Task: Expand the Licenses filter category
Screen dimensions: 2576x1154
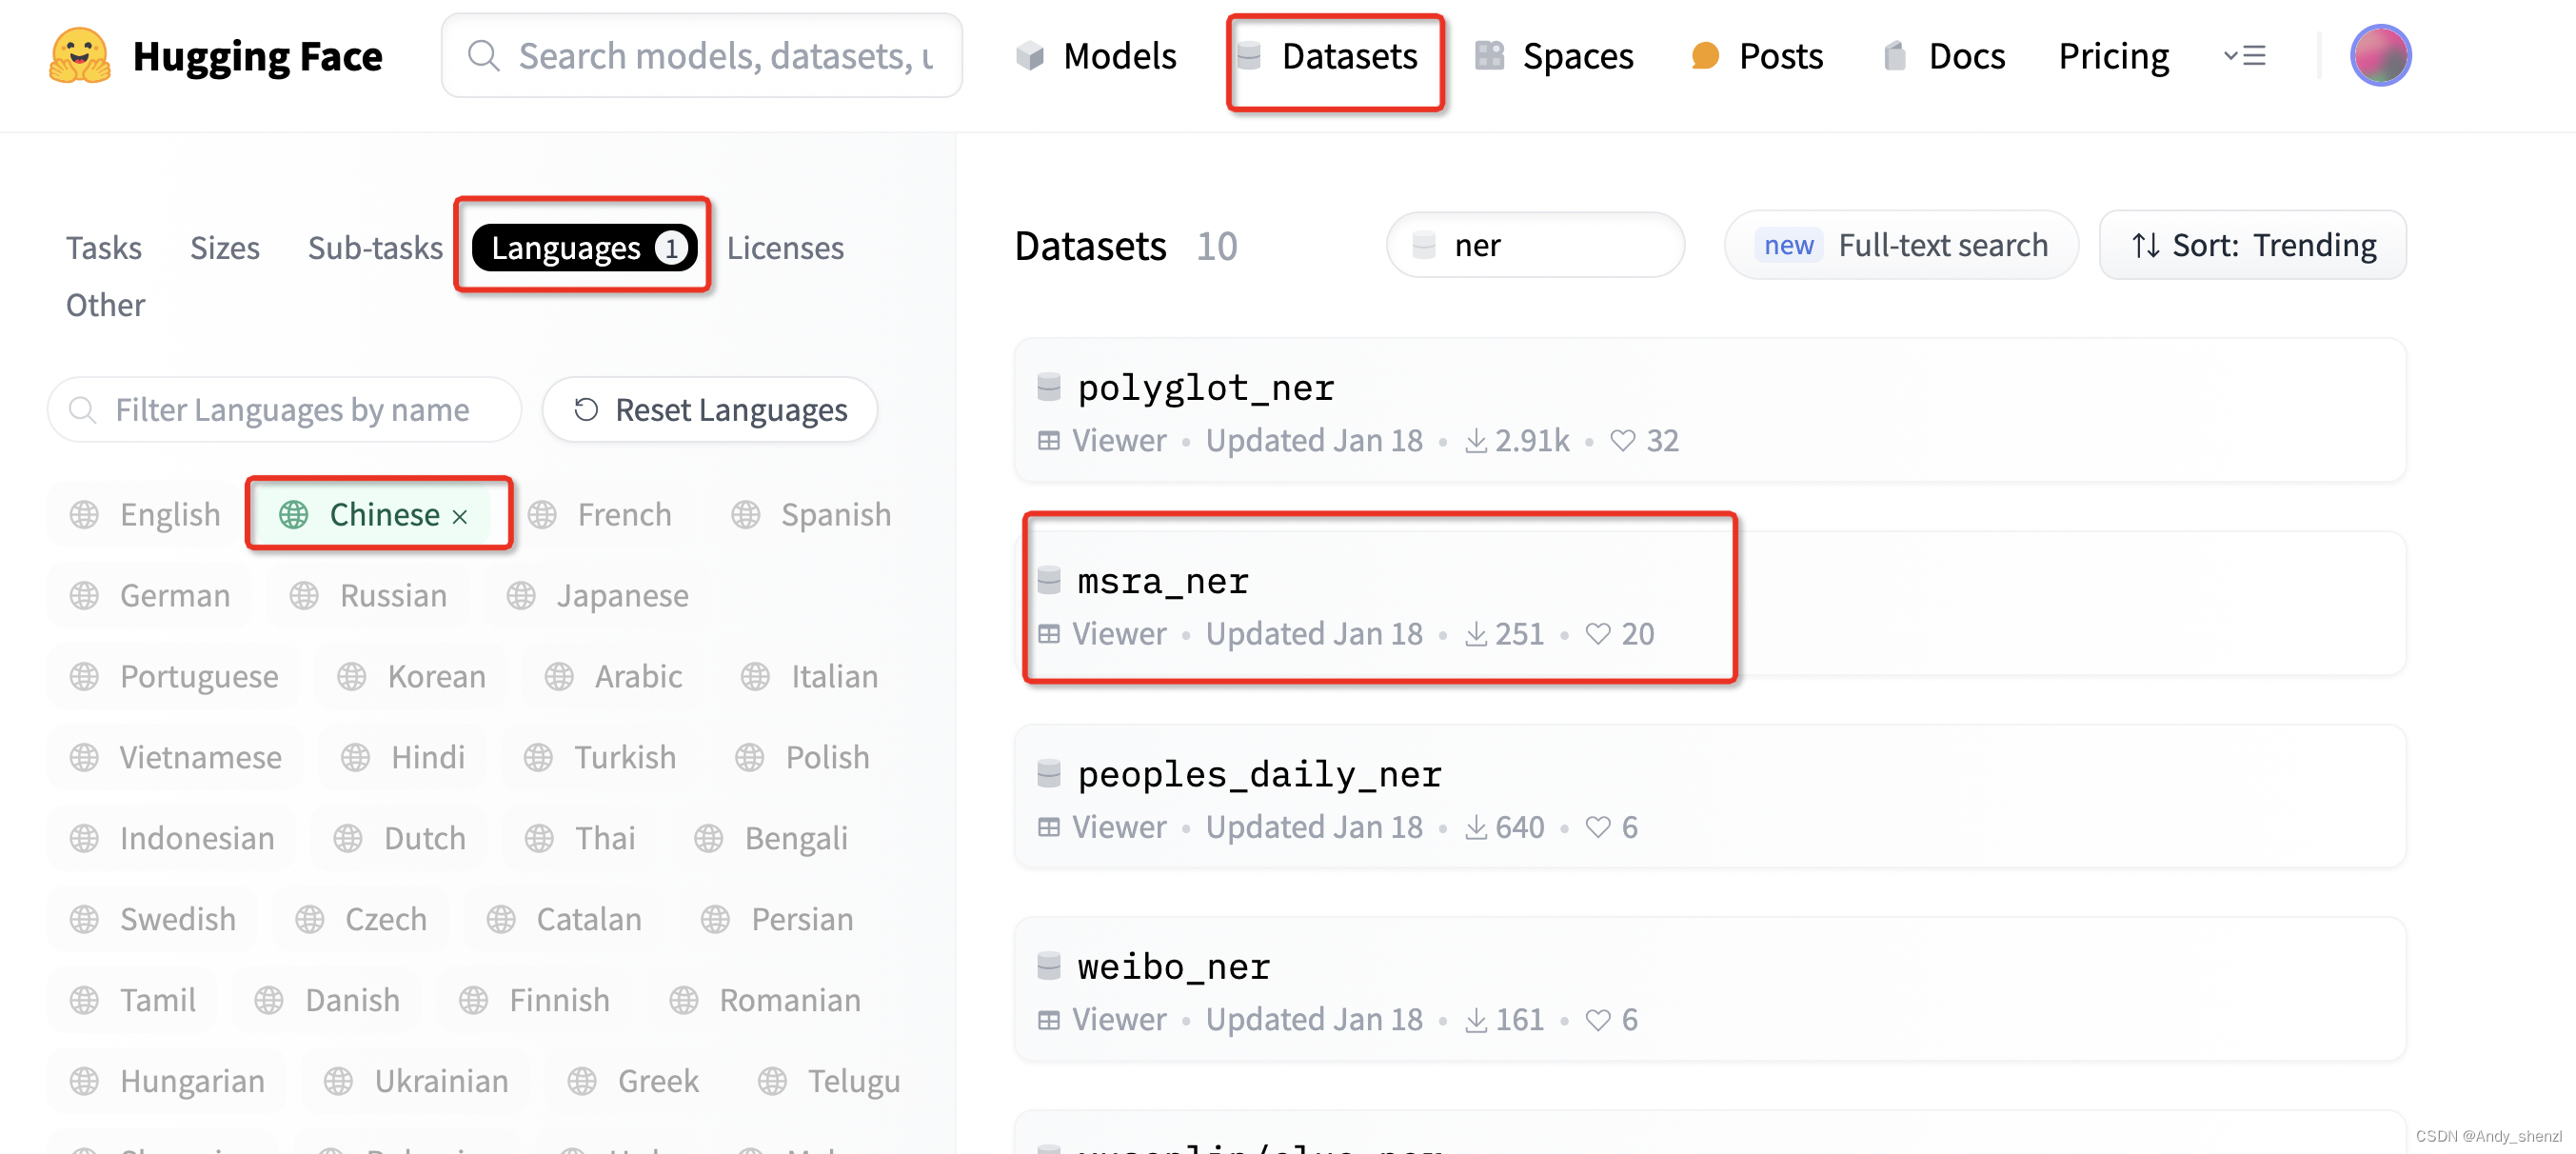Action: (x=785, y=247)
